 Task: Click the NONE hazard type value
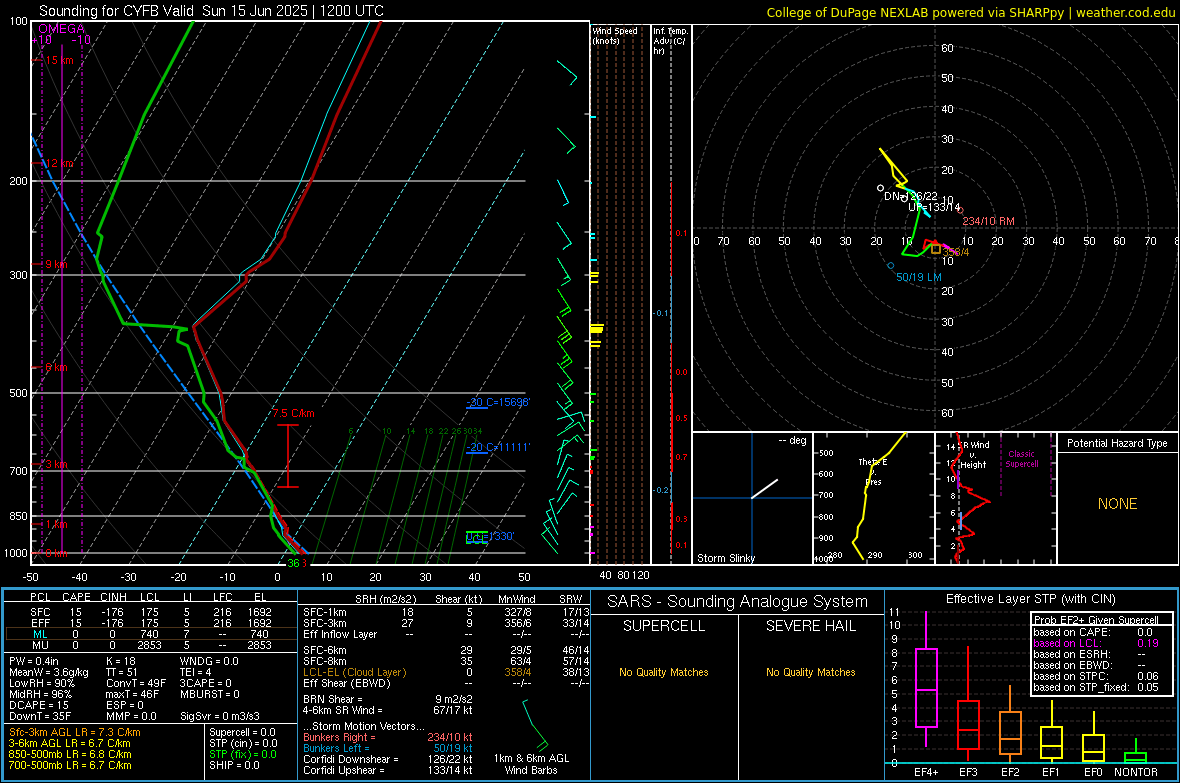1117,504
